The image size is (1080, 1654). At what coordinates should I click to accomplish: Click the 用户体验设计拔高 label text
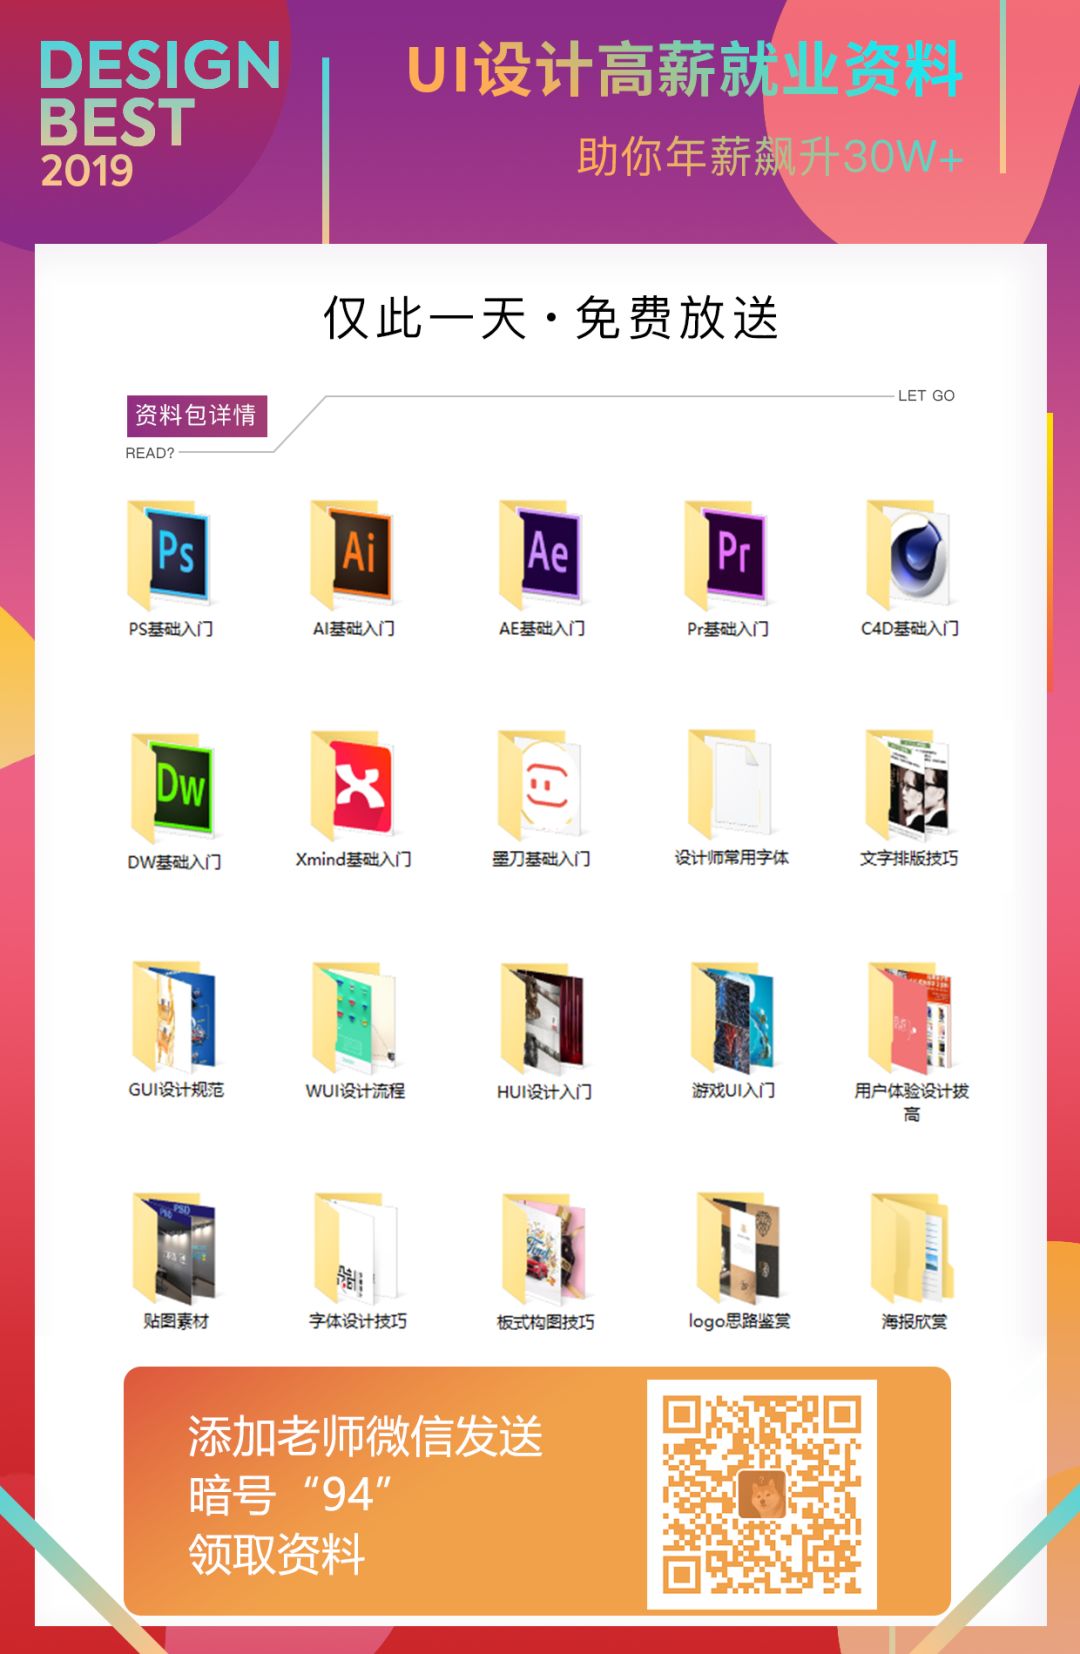[x=911, y=1102]
